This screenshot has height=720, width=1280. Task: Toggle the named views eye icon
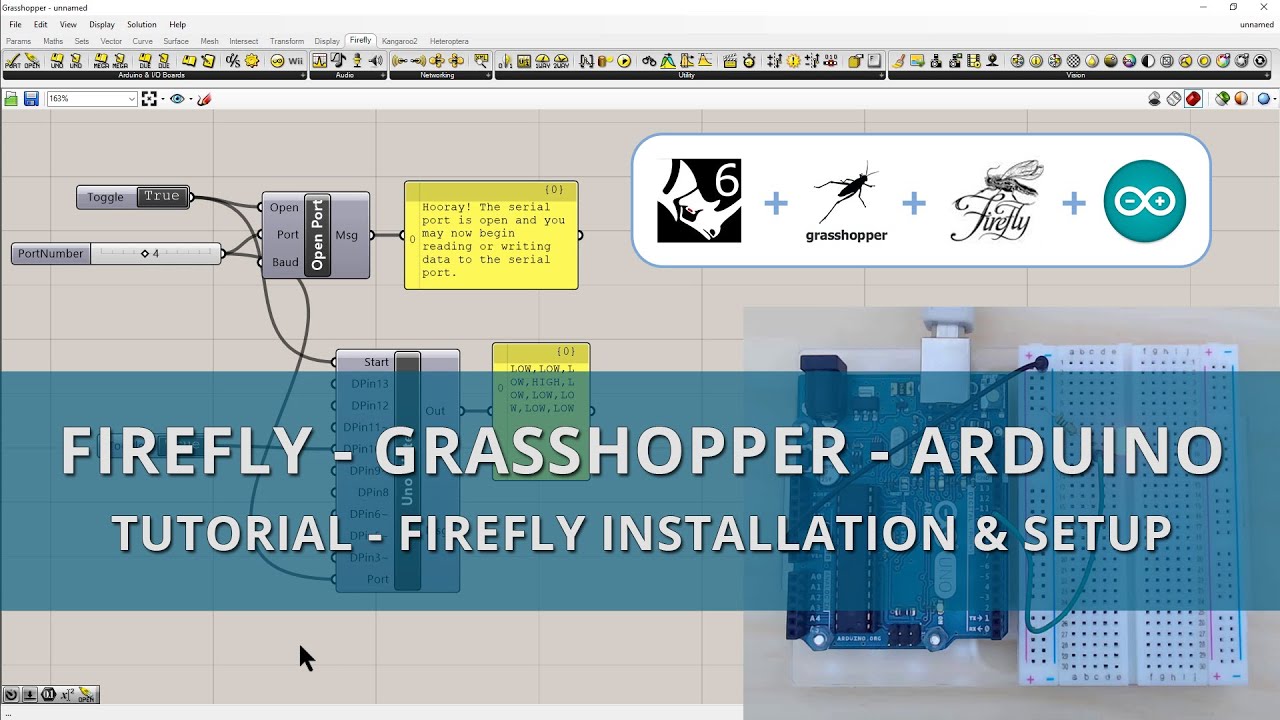[x=177, y=99]
